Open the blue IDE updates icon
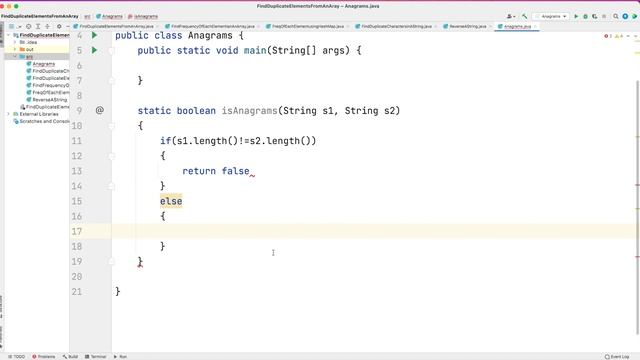This screenshot has width=640, height=360. click(x=625, y=16)
